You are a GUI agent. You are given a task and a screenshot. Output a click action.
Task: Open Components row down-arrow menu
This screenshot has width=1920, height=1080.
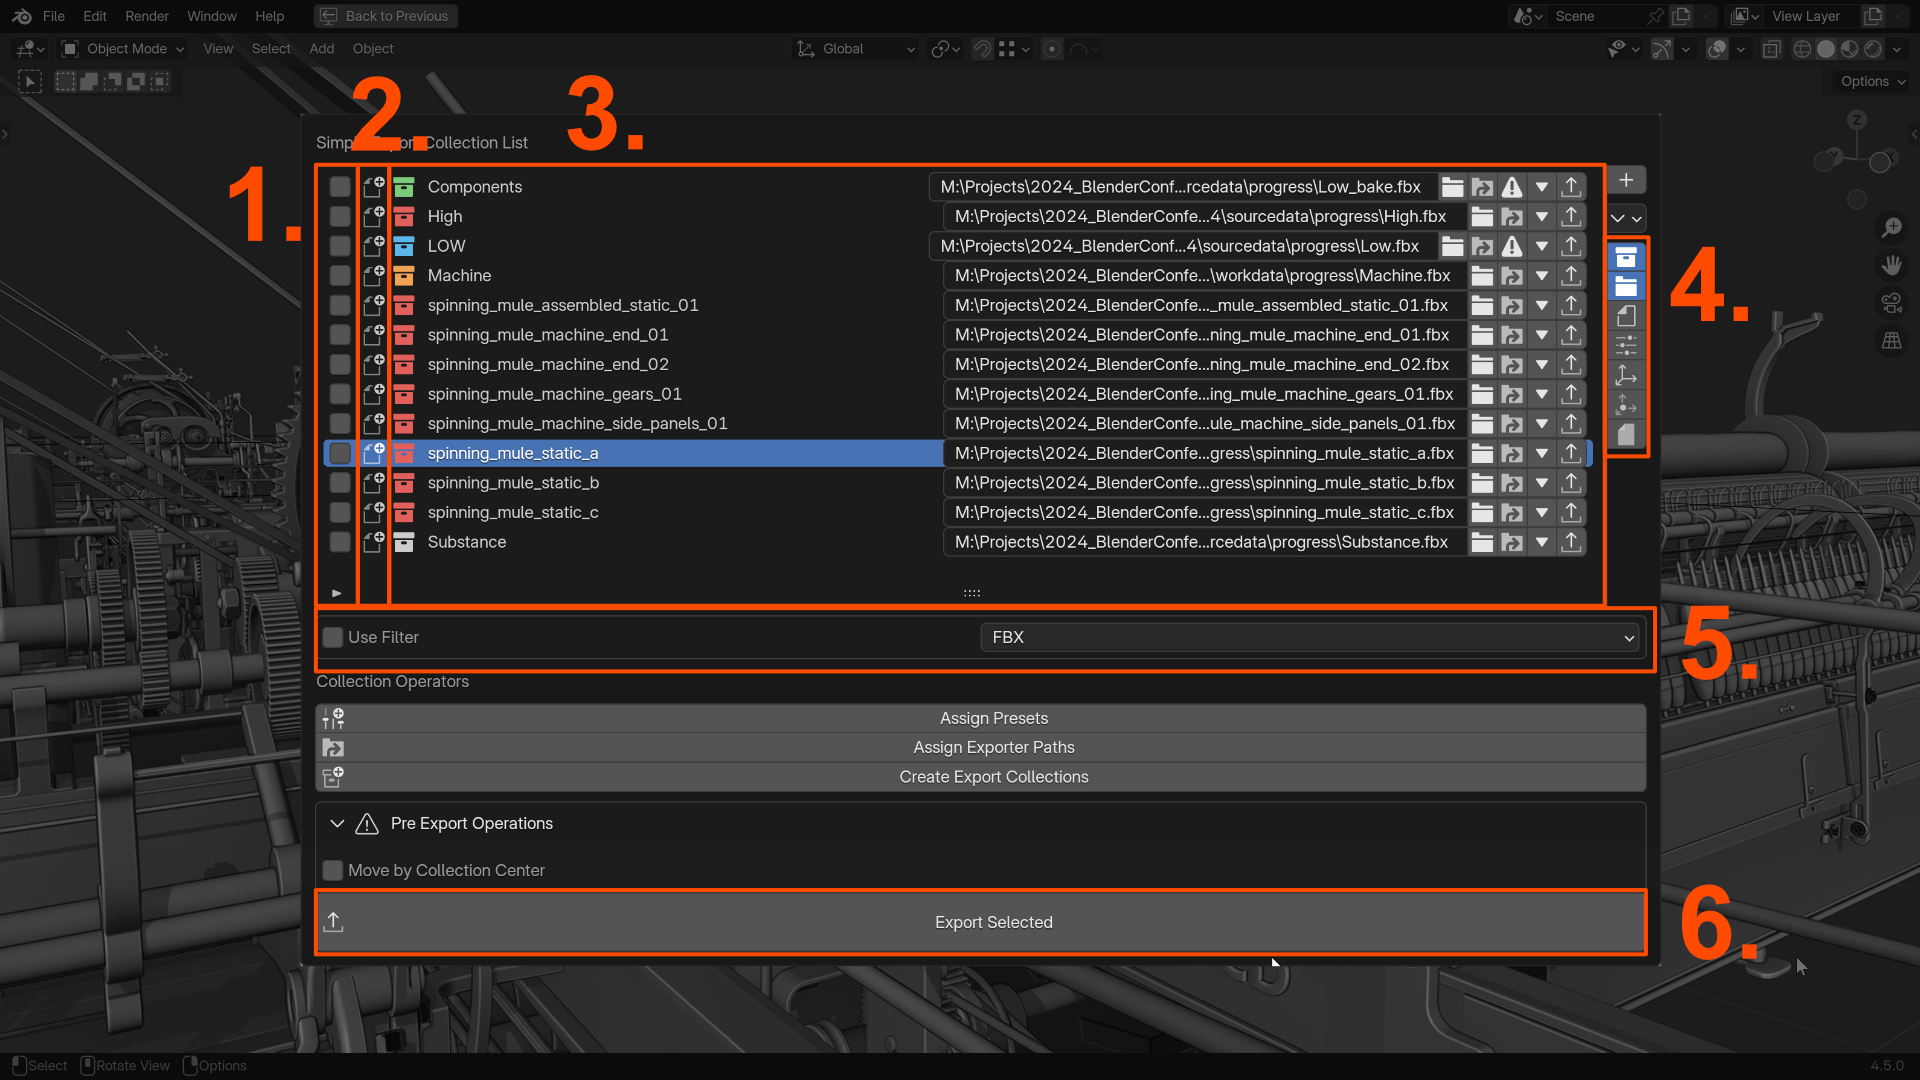pyautogui.click(x=1542, y=187)
